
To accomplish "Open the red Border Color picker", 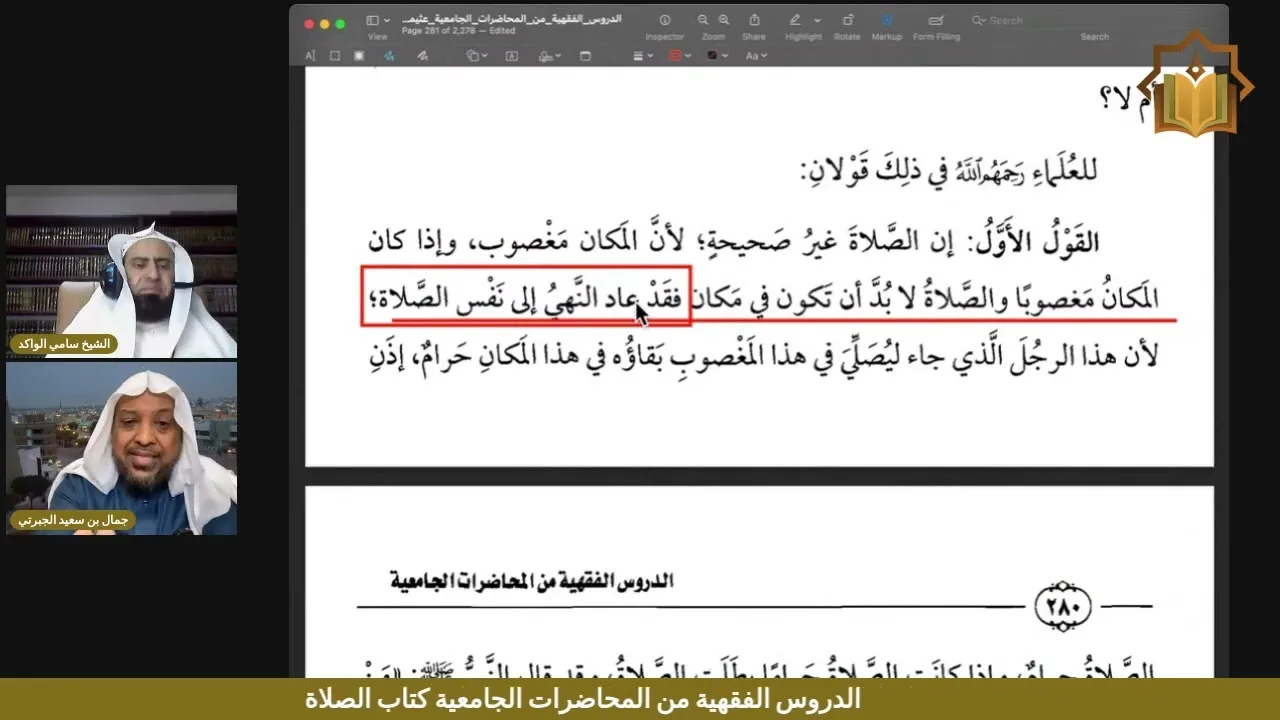I will 681,56.
